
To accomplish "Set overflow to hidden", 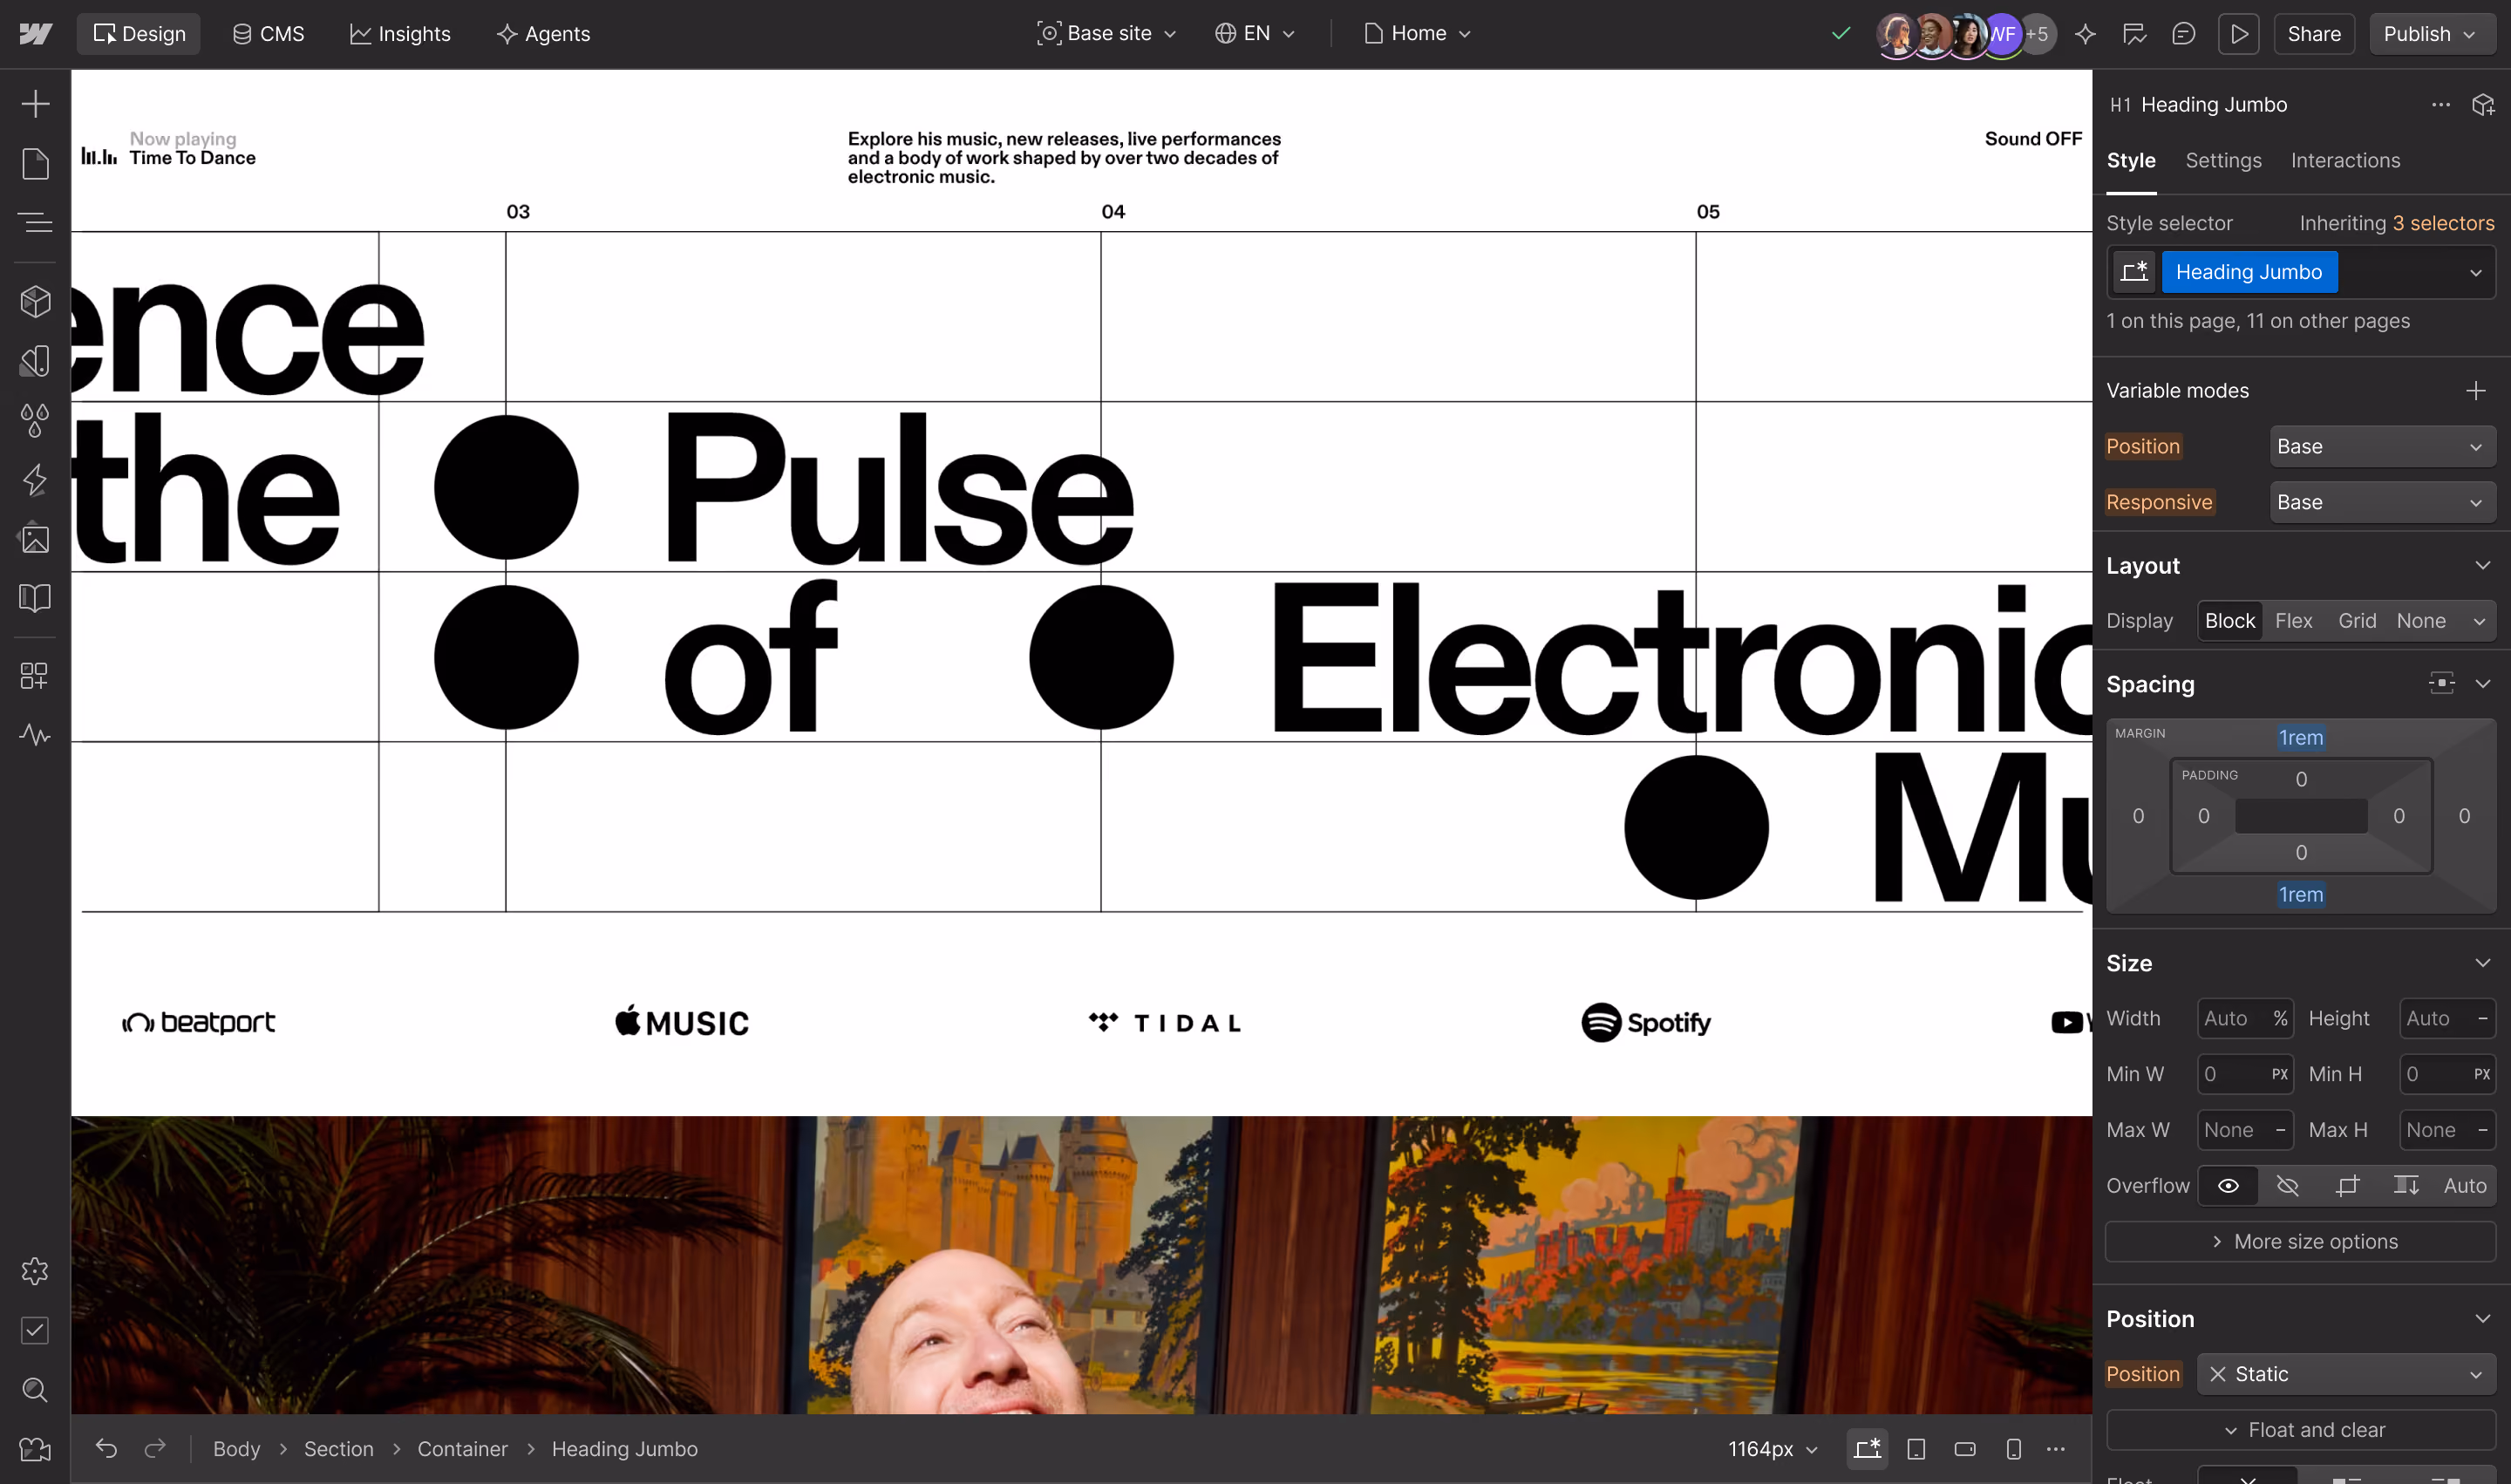I will 2287,1186.
